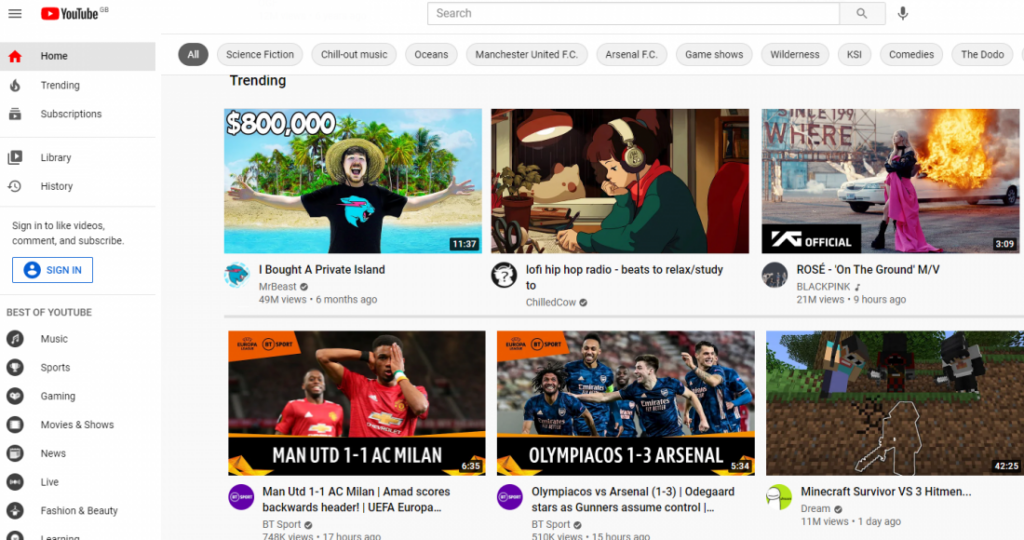Image resolution: width=1024 pixels, height=540 pixels.
Task: Open BT Sport avatar beside Olympiacos video
Action: [x=509, y=498]
